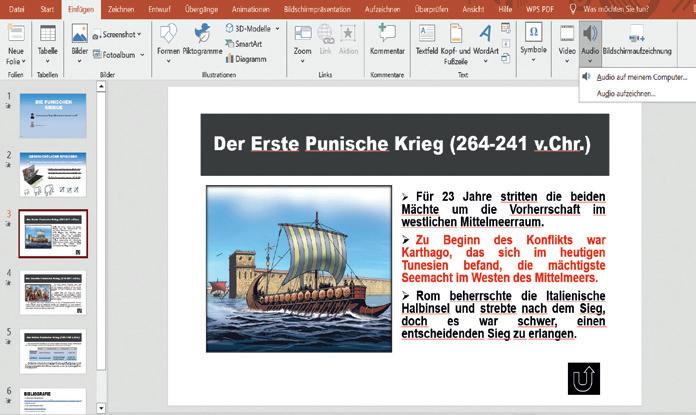Click the Formen shapes icon
The height and width of the screenshot is (415, 696).
[168, 34]
